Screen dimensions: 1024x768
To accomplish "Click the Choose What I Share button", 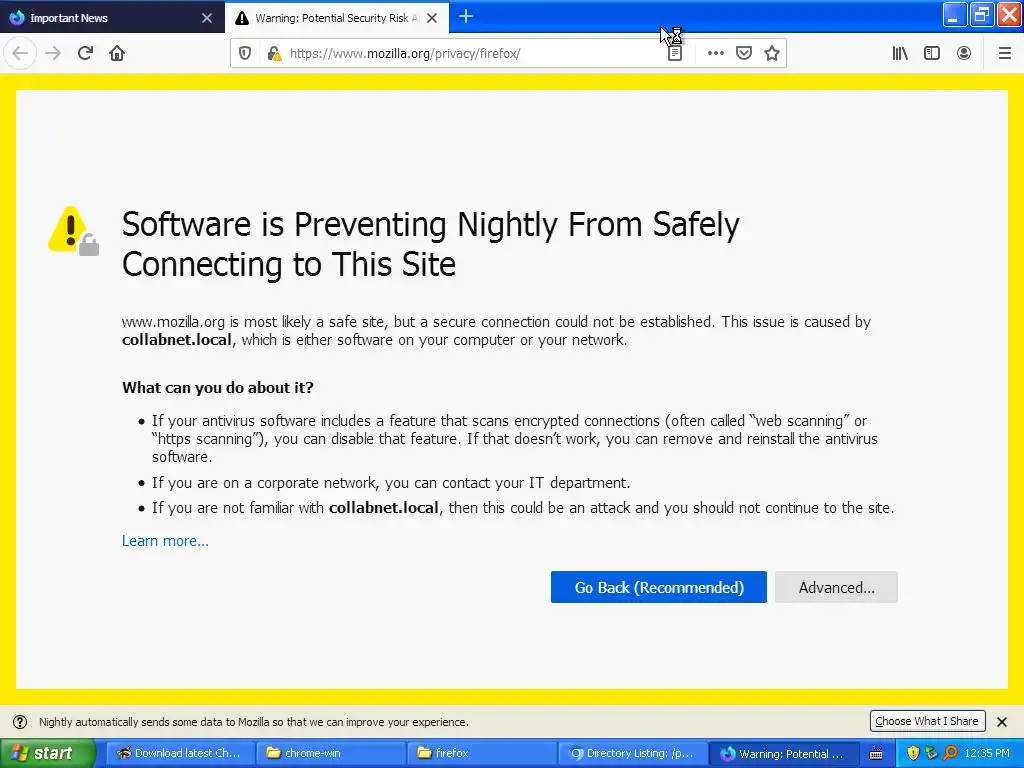I will tap(927, 721).
